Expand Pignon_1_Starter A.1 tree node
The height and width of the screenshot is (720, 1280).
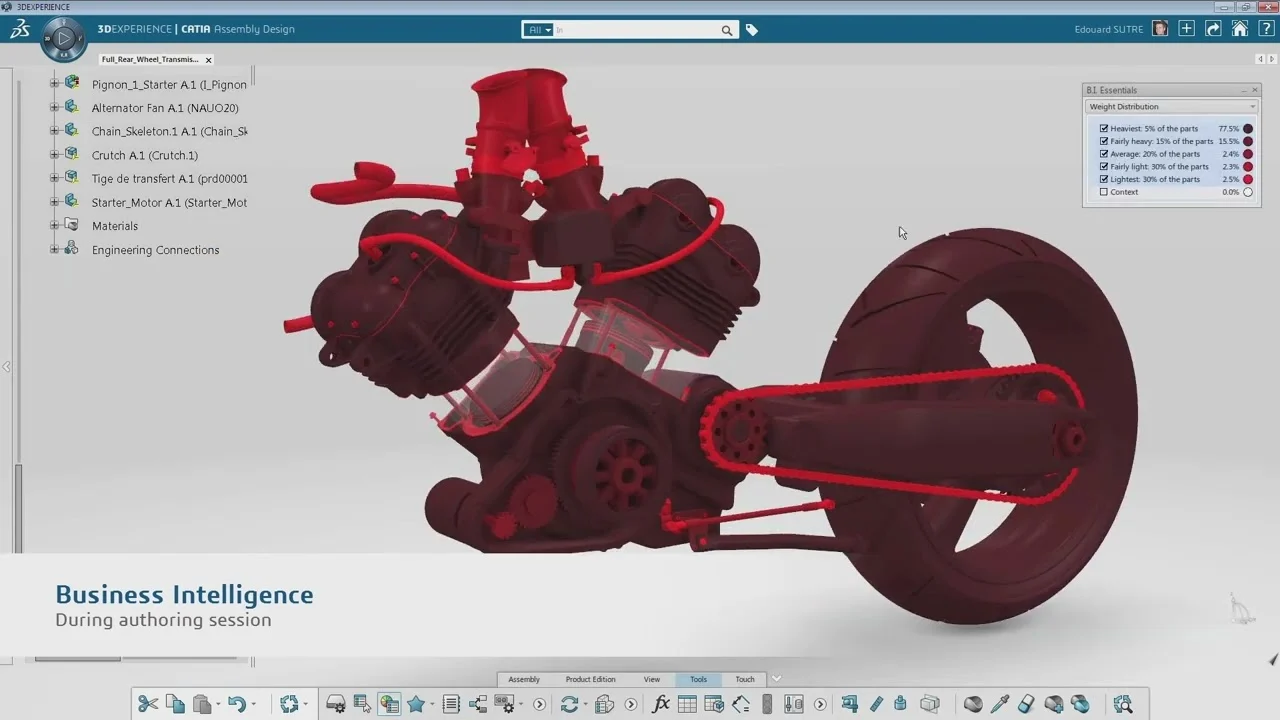54,84
